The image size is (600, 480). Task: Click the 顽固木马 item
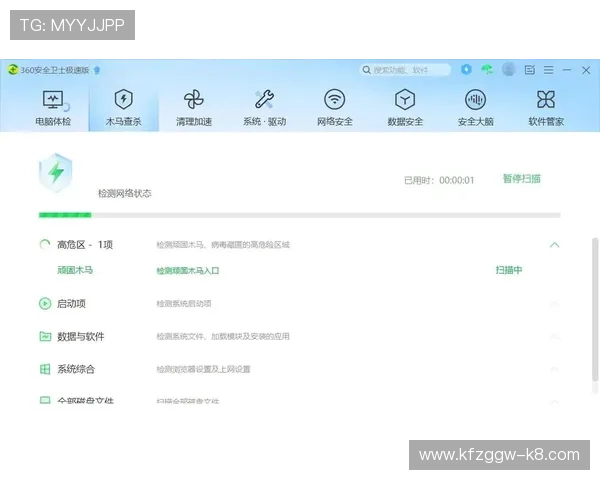coord(75,270)
